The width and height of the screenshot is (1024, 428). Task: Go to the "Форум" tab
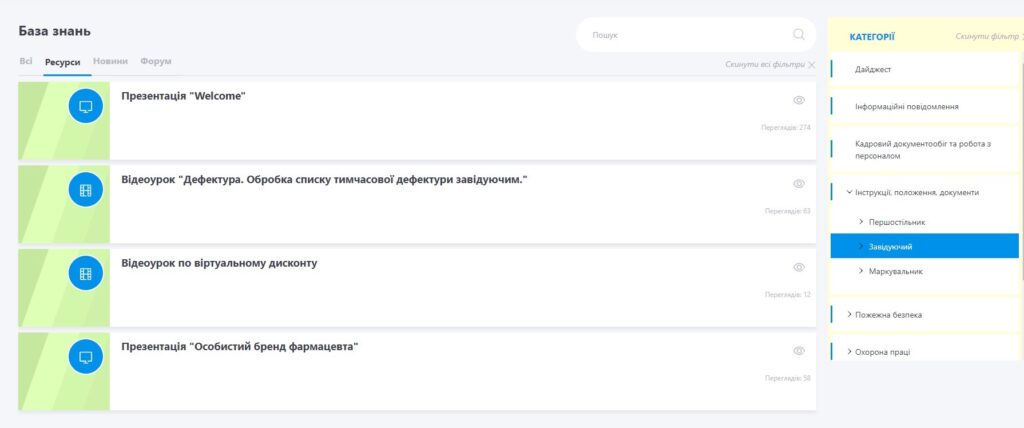pos(156,61)
